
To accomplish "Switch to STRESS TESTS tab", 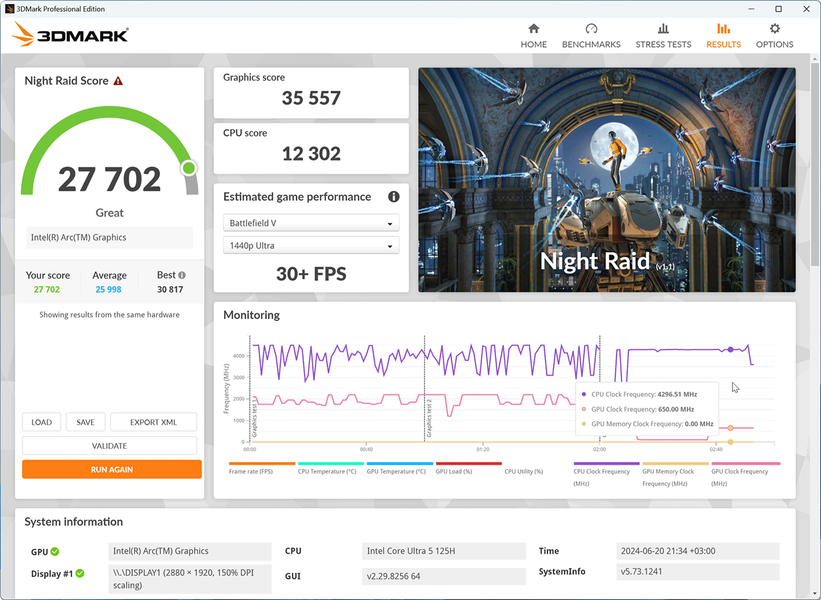I will [663, 36].
